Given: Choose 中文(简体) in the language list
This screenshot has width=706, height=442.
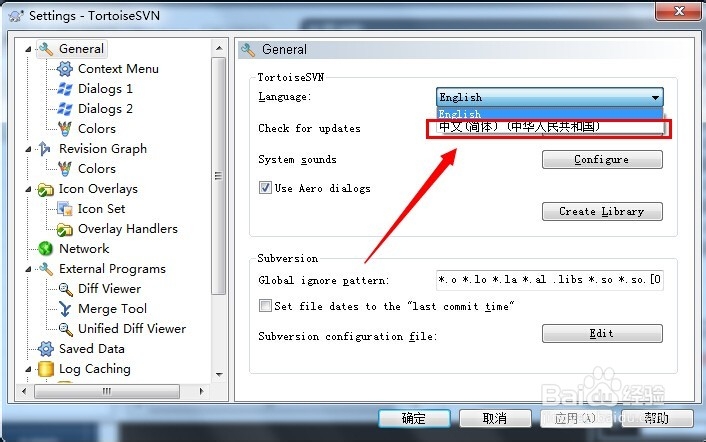Looking at the screenshot, I should tap(549, 127).
